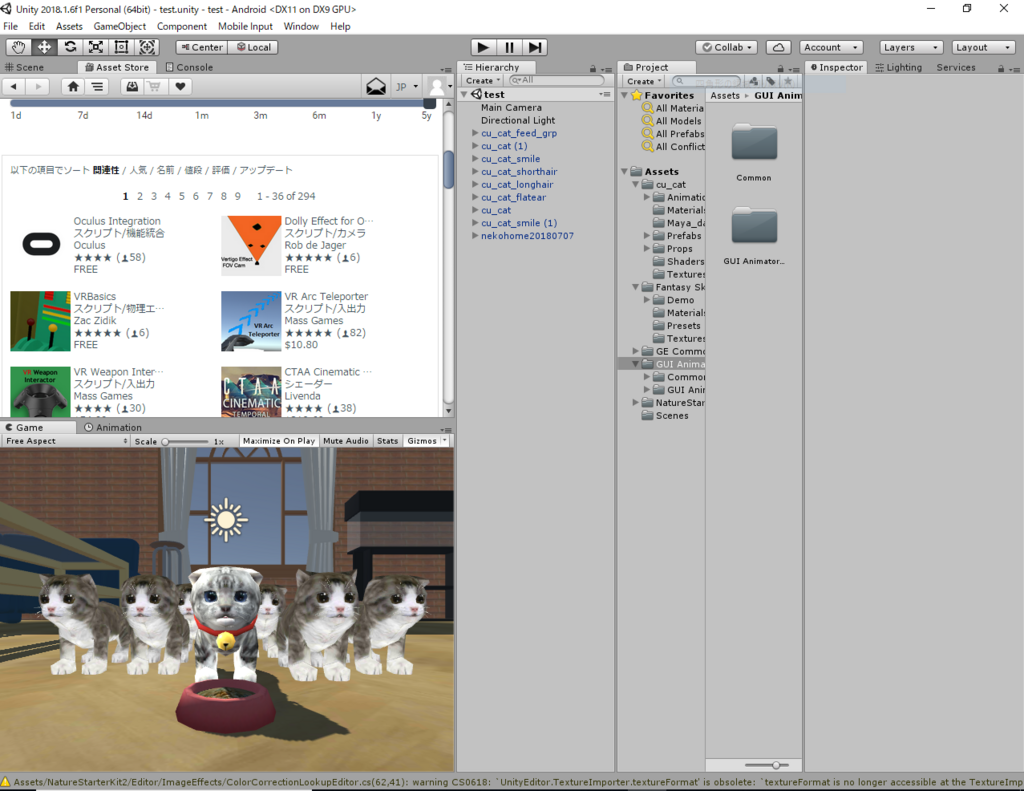This screenshot has width=1024, height=791.
Task: Open the Asset Store messages envelope
Action: pos(376,86)
